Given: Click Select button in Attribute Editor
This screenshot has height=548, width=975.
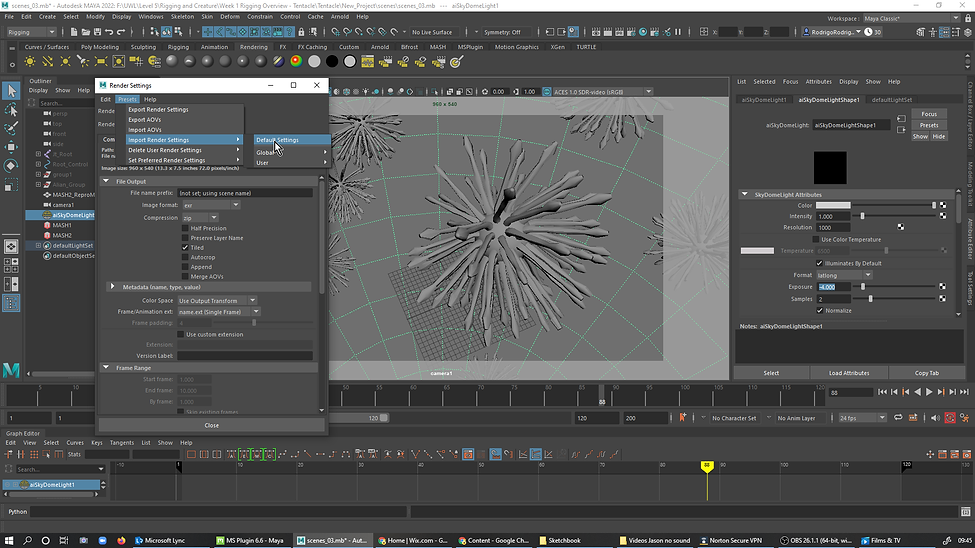Looking at the screenshot, I should pos(771,373).
